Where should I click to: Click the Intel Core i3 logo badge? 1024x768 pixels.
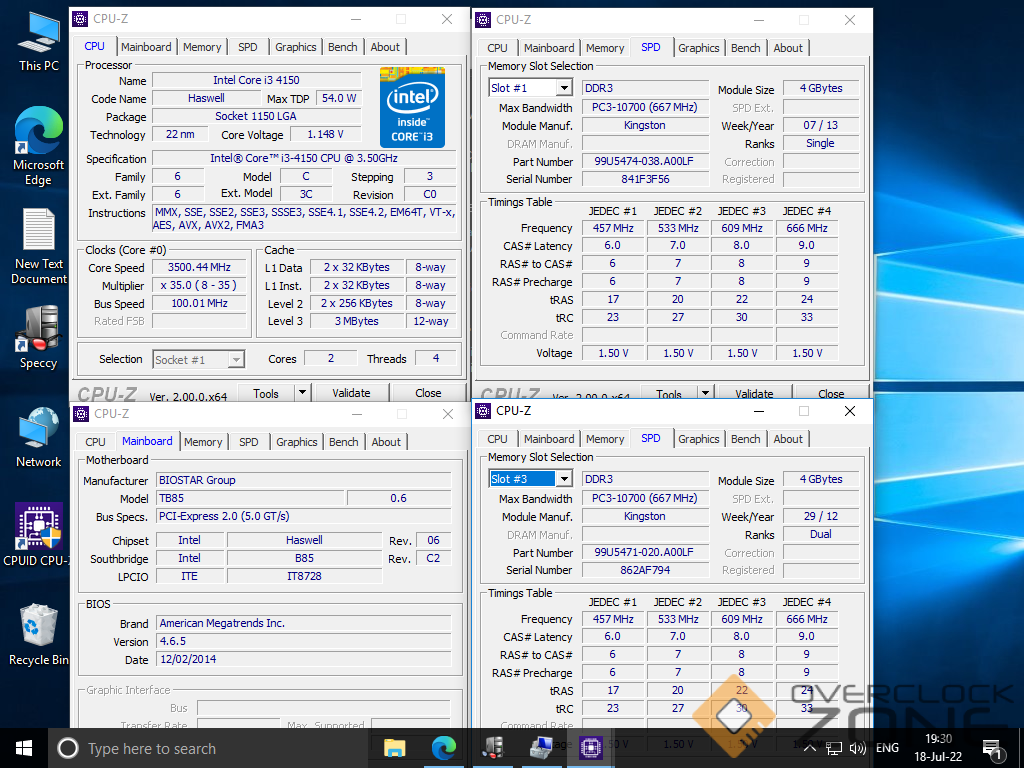point(412,108)
